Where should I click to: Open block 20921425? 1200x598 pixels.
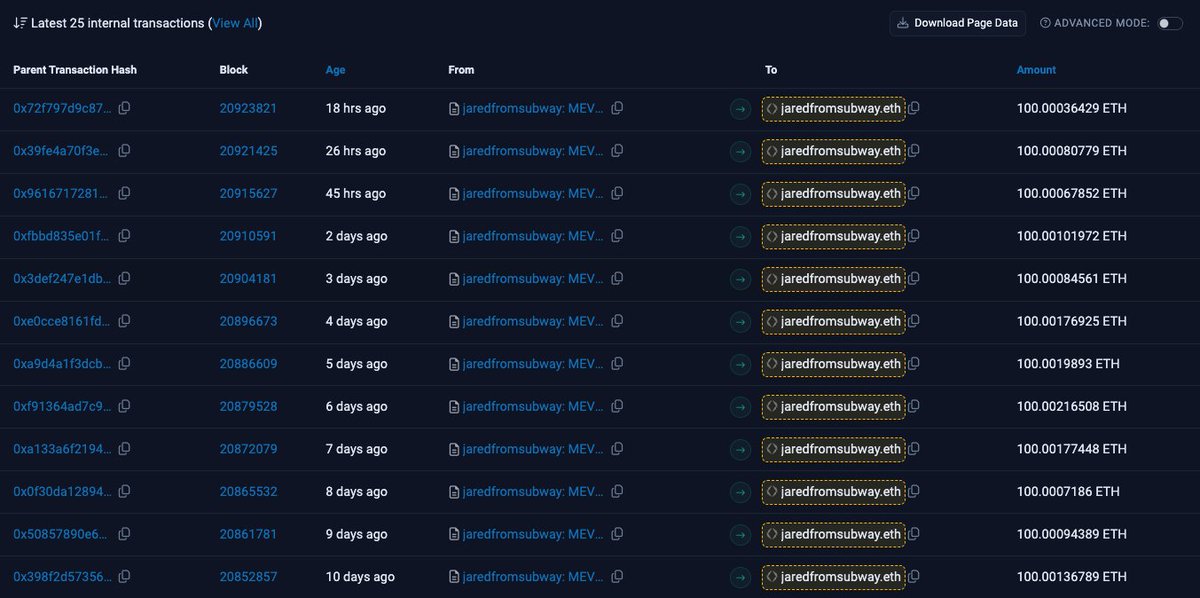[x=248, y=151]
